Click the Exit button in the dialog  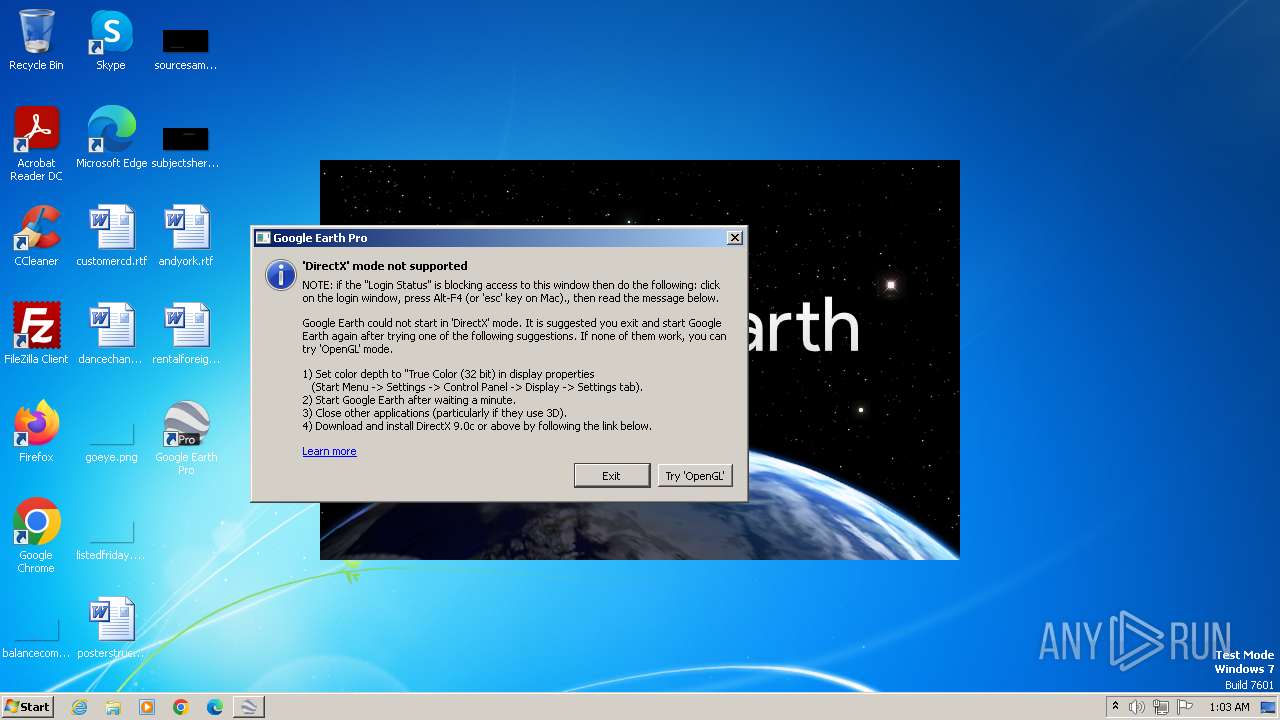(x=611, y=476)
